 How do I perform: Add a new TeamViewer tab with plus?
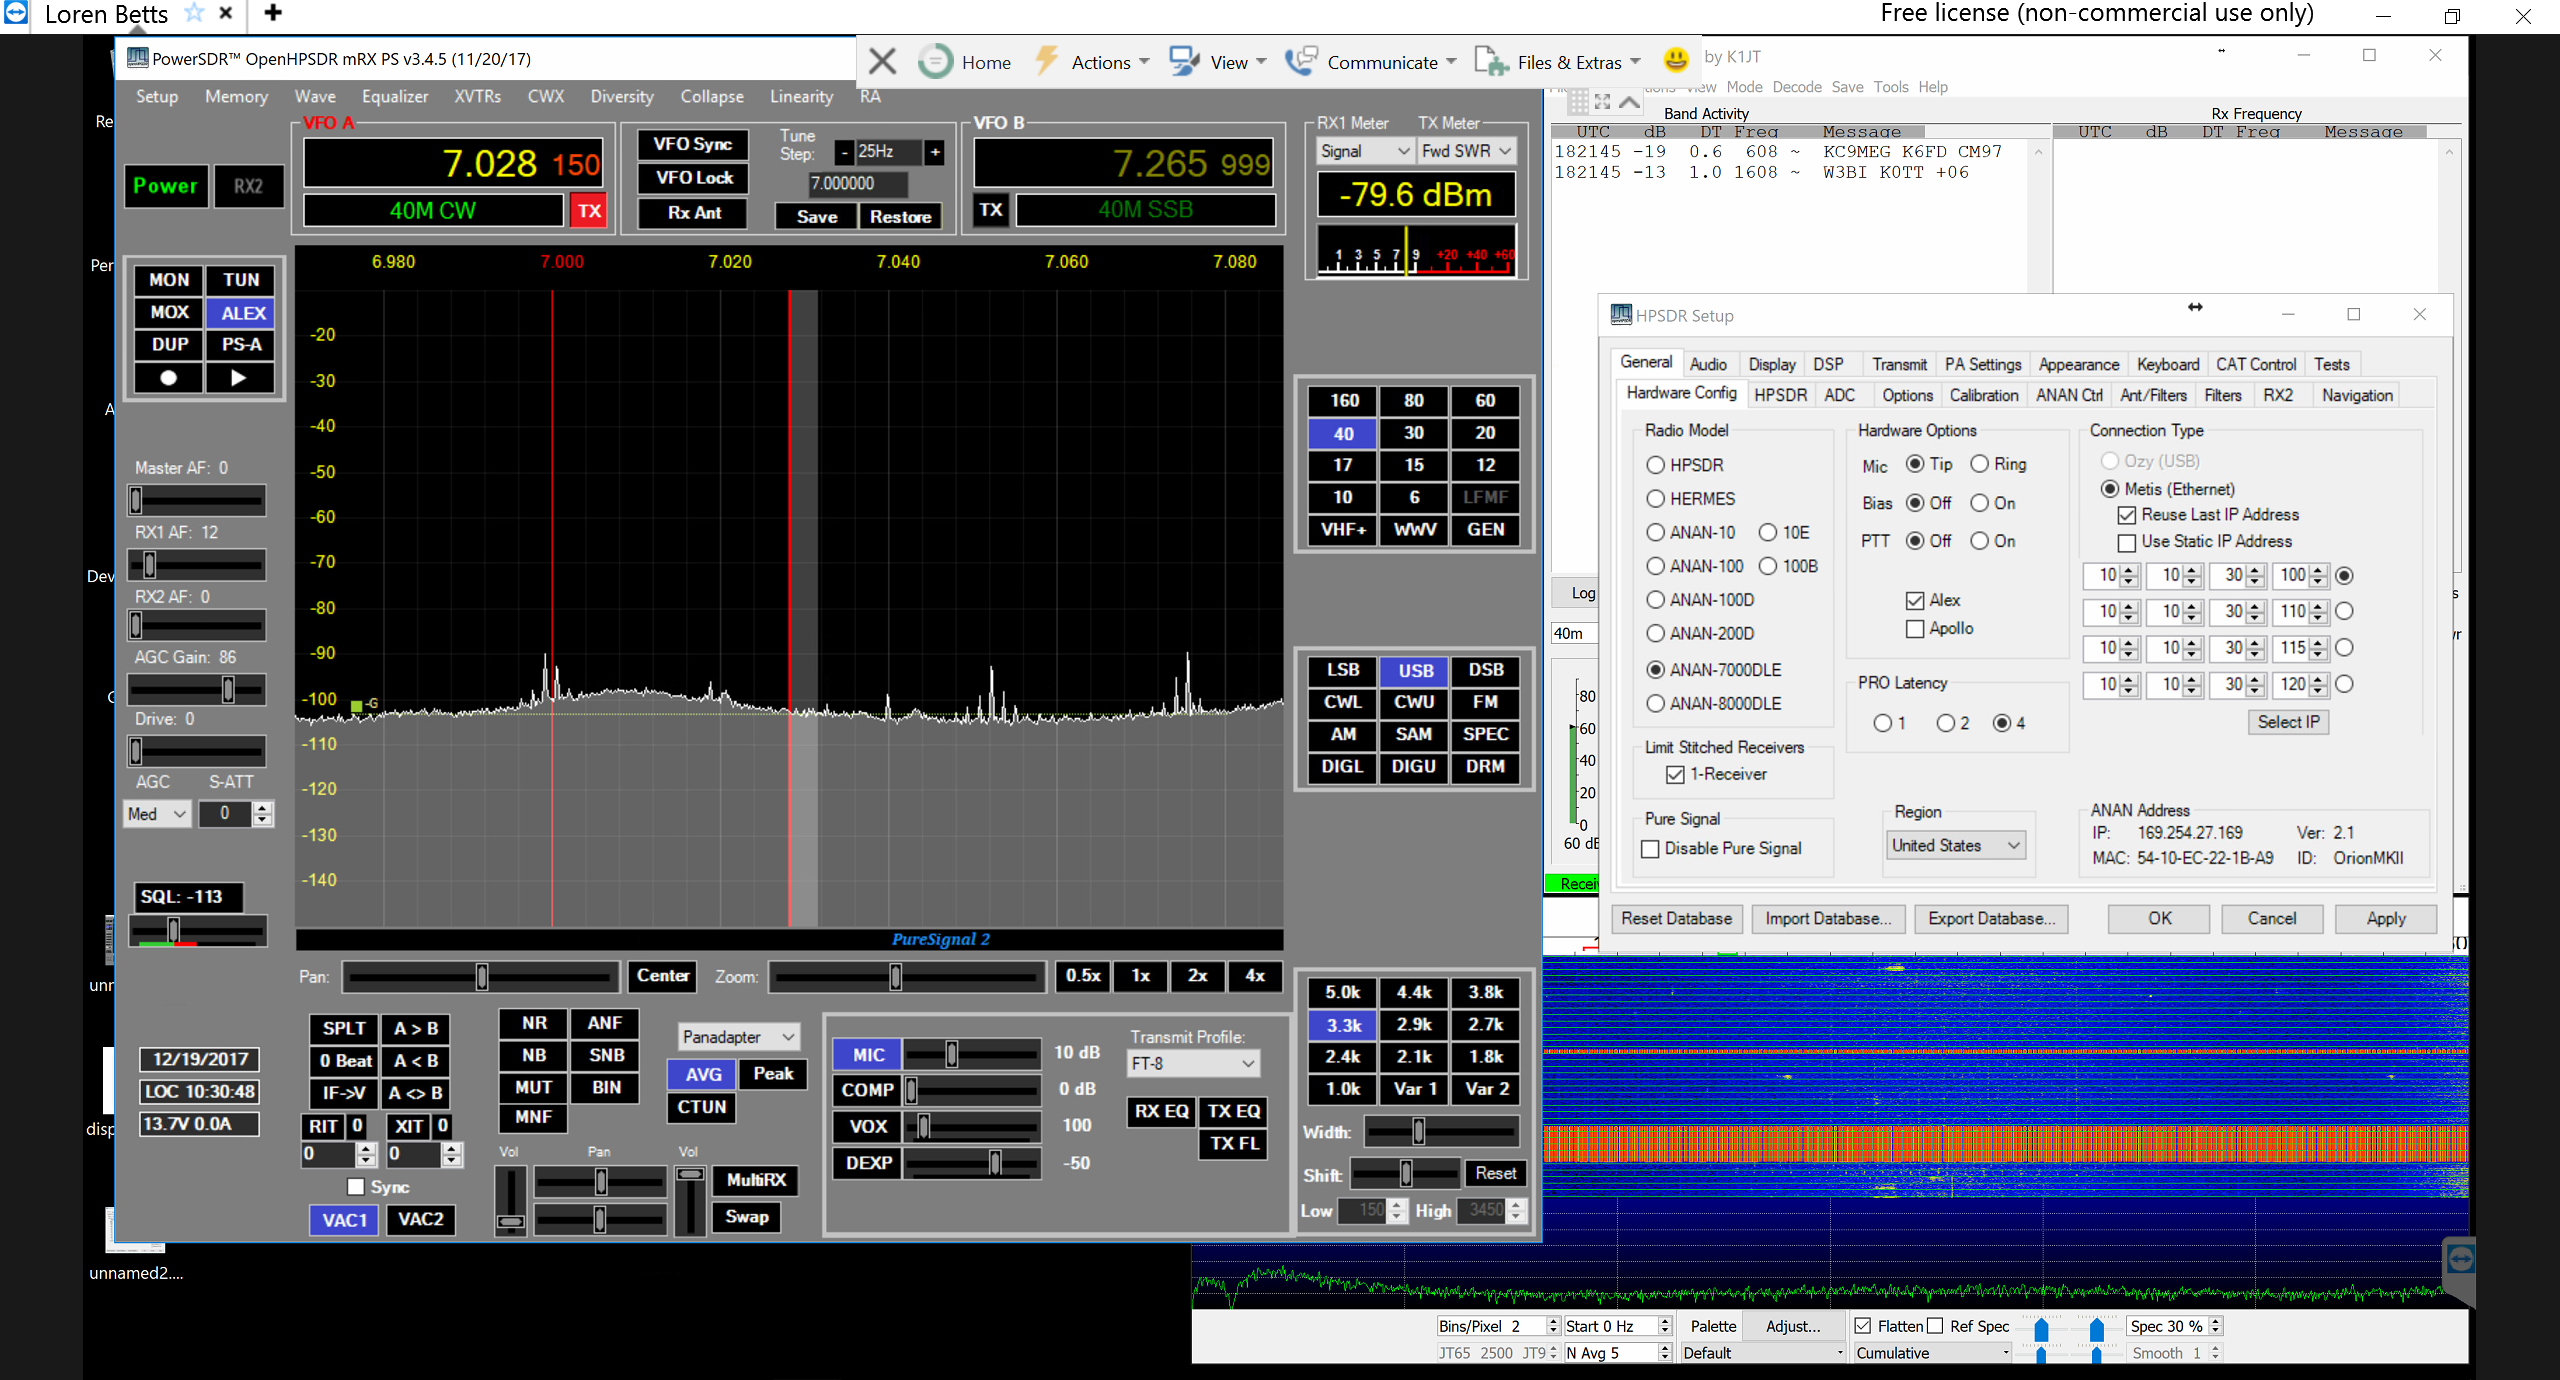point(273,13)
